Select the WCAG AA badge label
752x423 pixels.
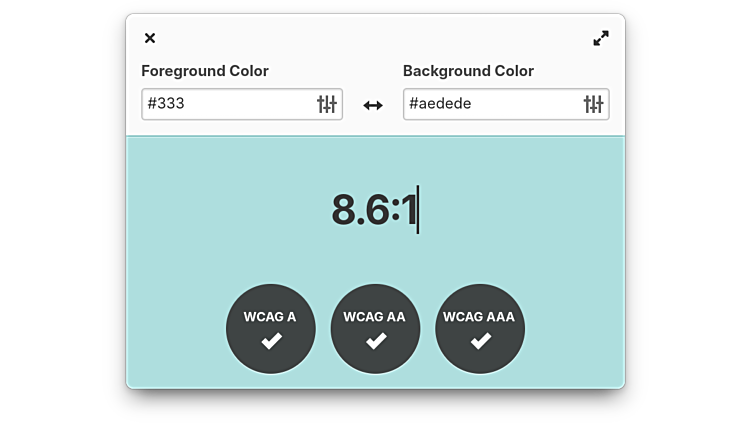point(375,317)
